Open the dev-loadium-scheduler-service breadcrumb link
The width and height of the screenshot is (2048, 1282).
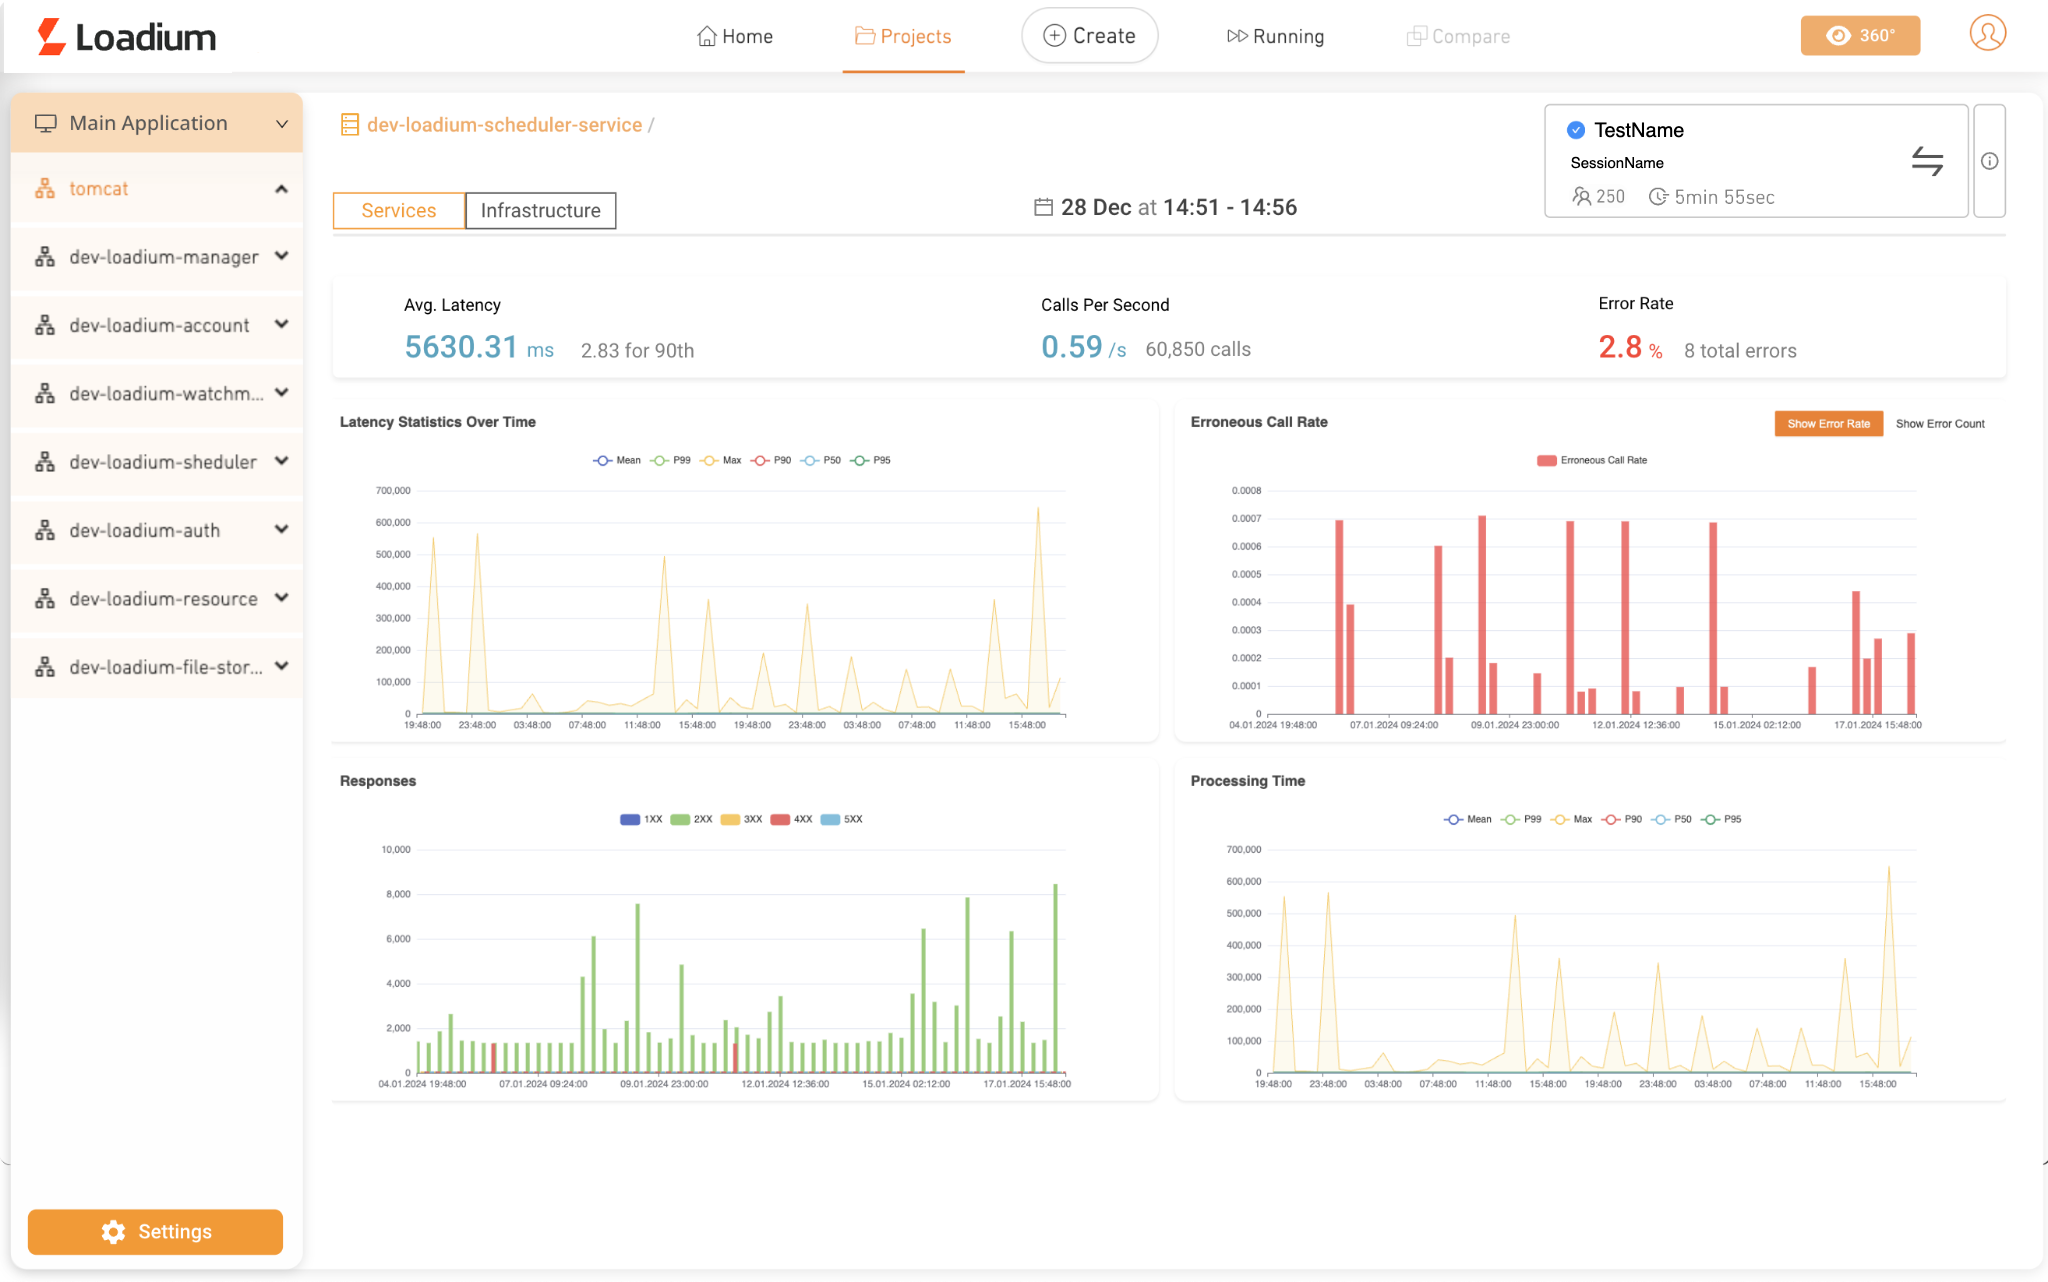coord(504,125)
